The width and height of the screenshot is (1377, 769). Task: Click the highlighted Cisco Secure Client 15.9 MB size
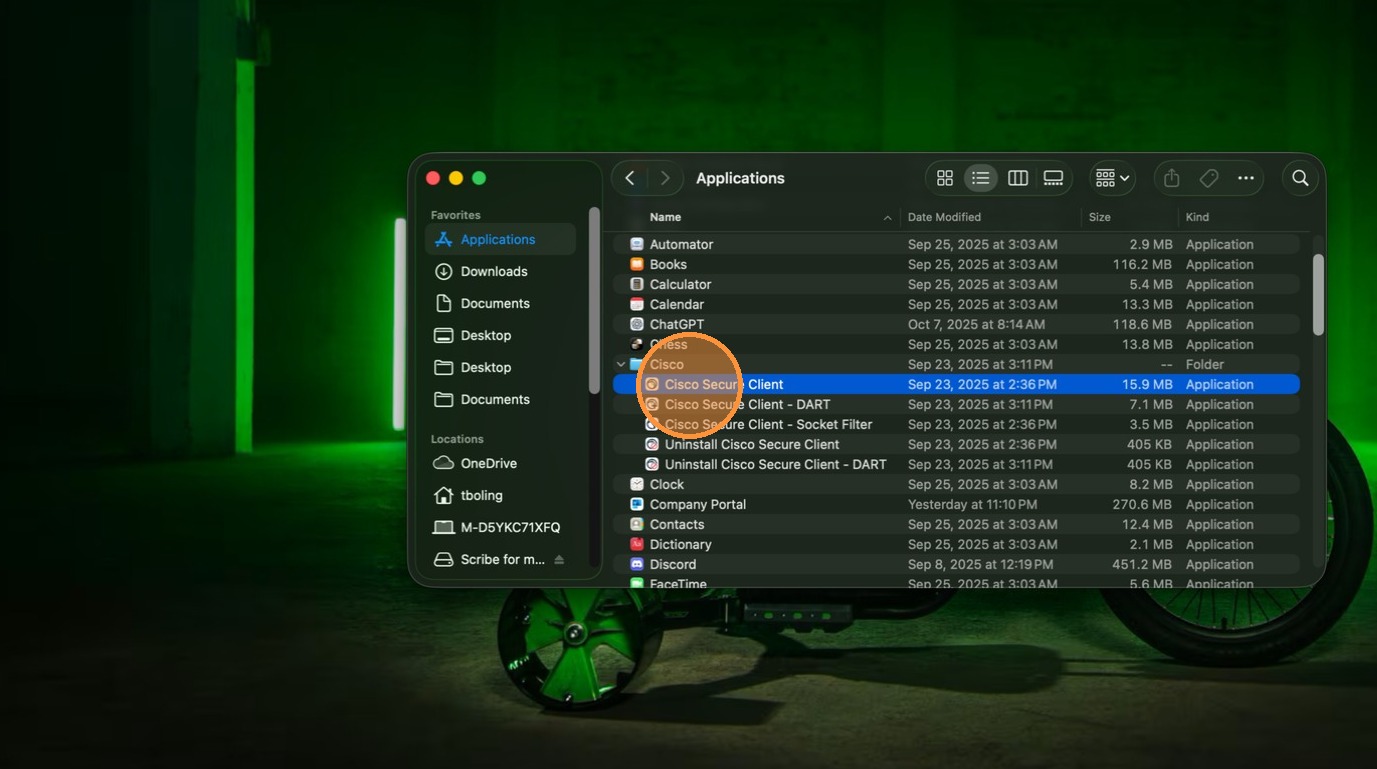[1146, 384]
